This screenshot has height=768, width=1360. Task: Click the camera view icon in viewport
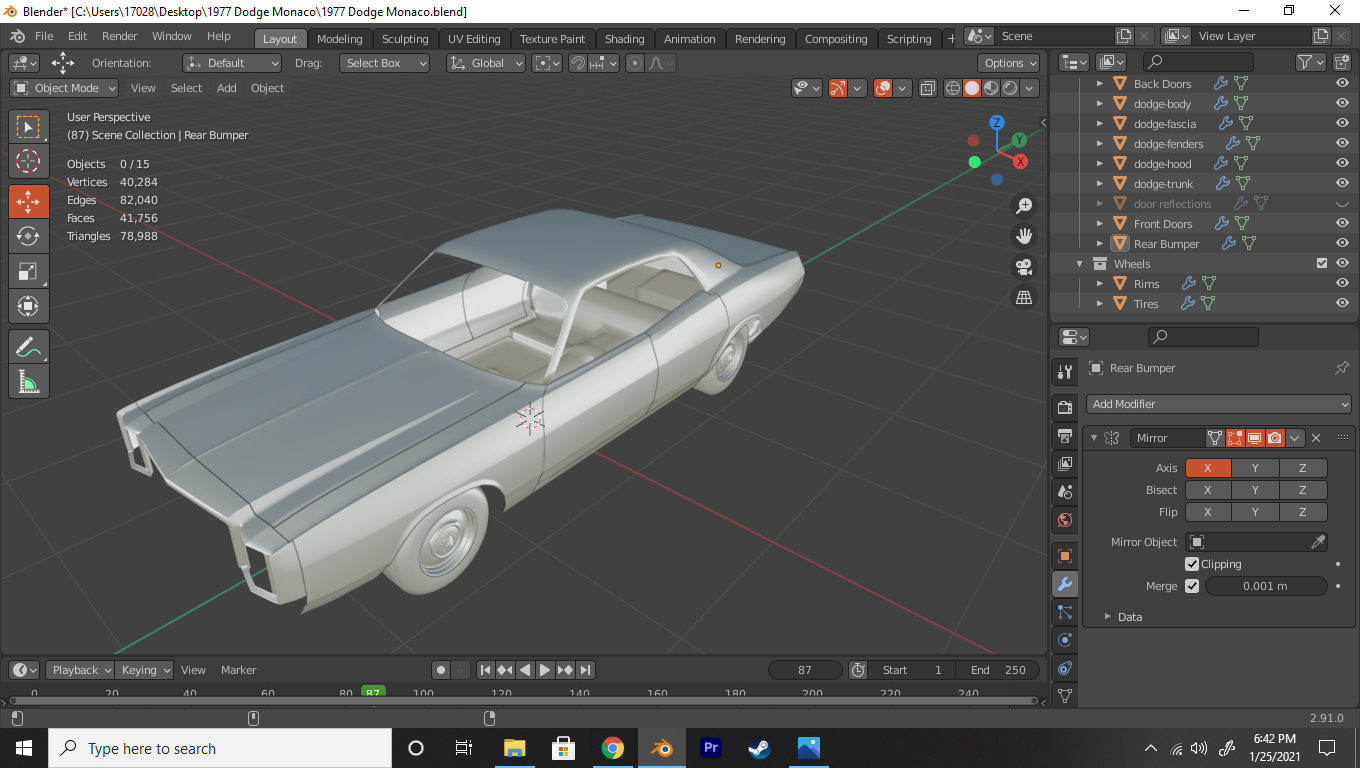(x=1024, y=267)
